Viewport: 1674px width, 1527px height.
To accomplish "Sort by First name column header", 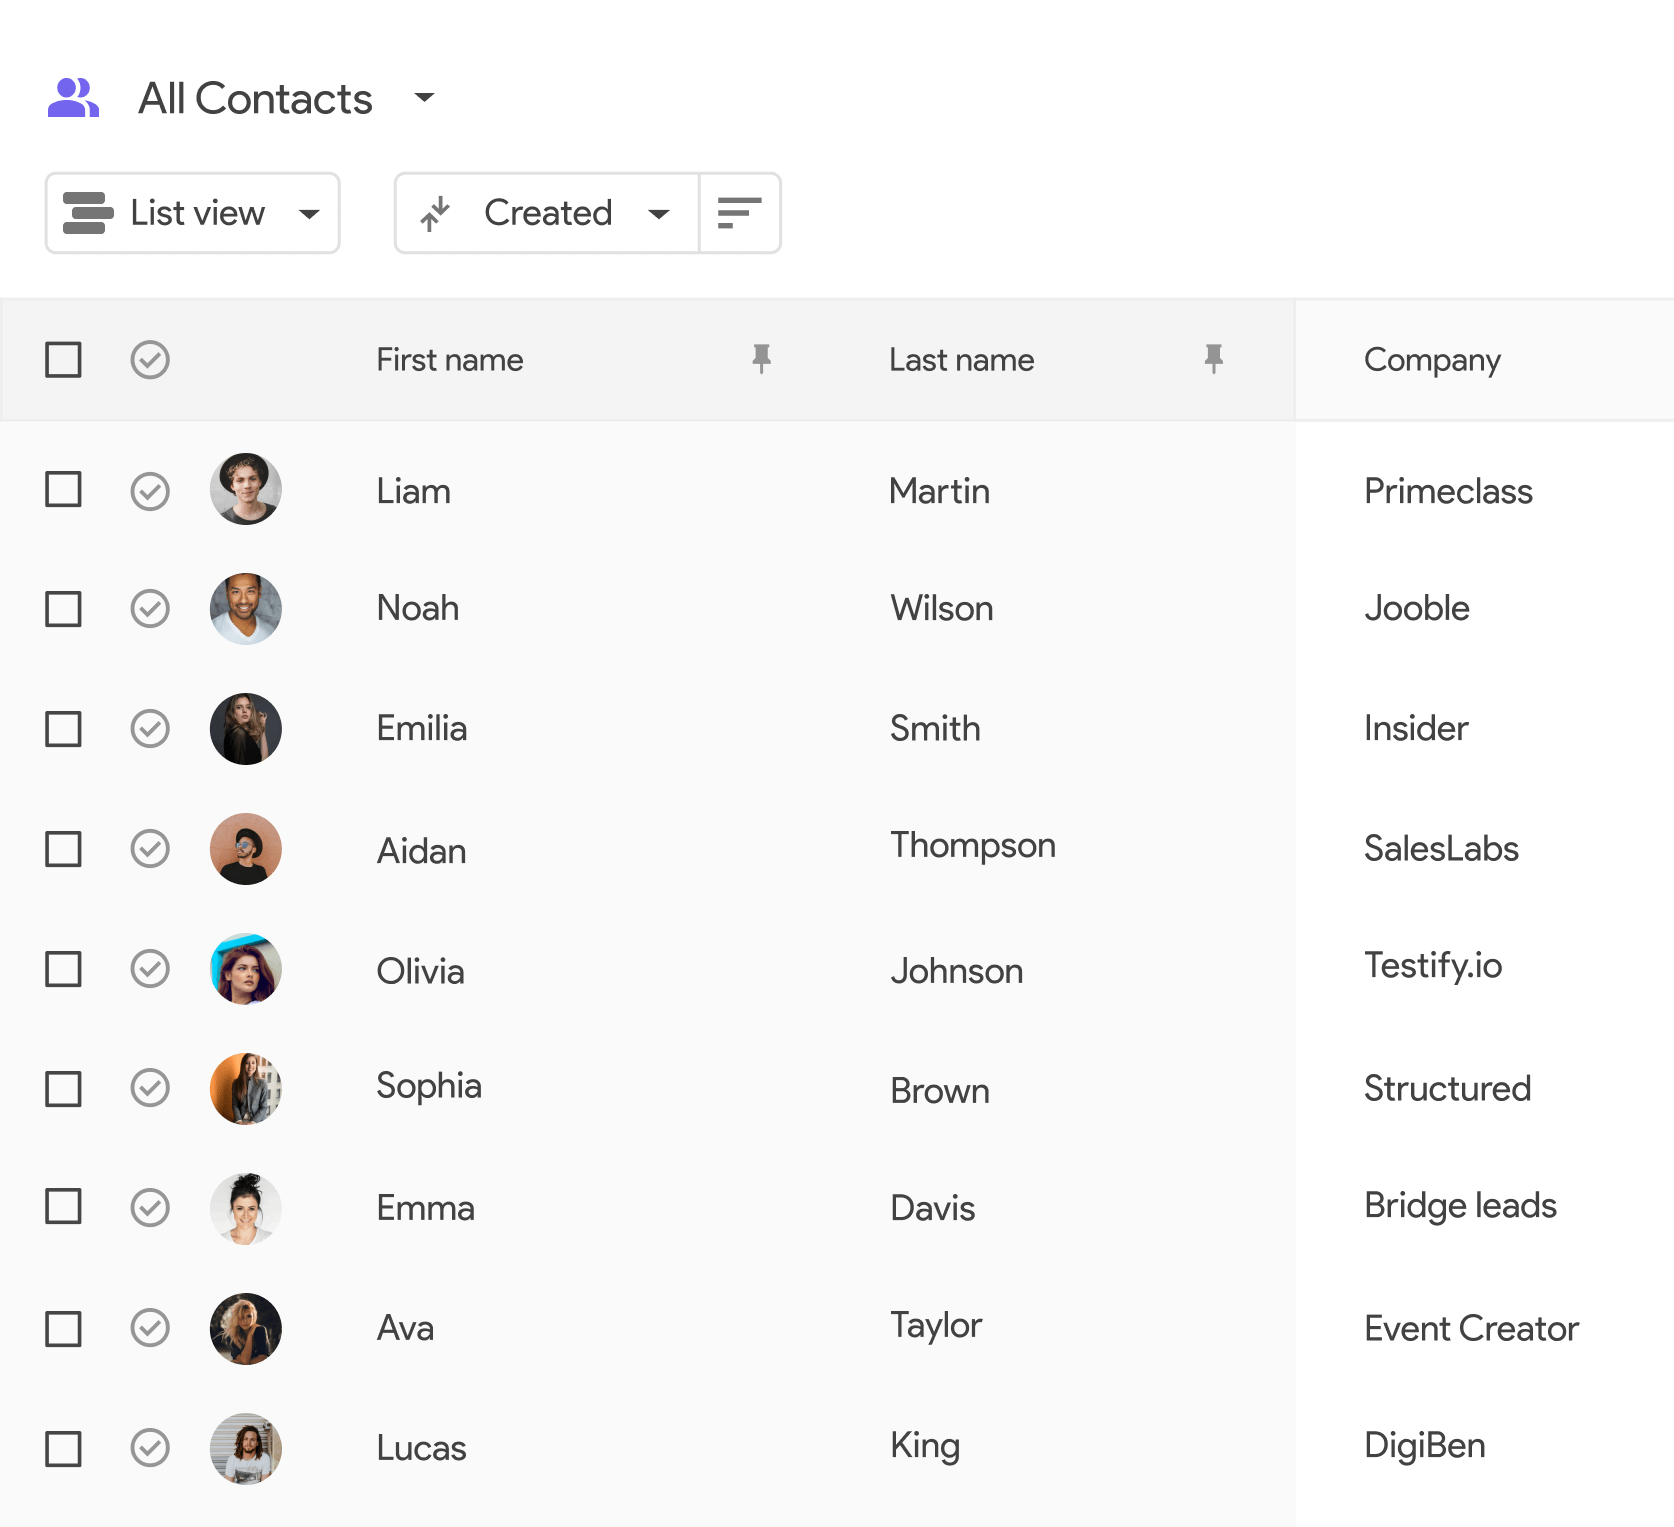I will [x=450, y=360].
